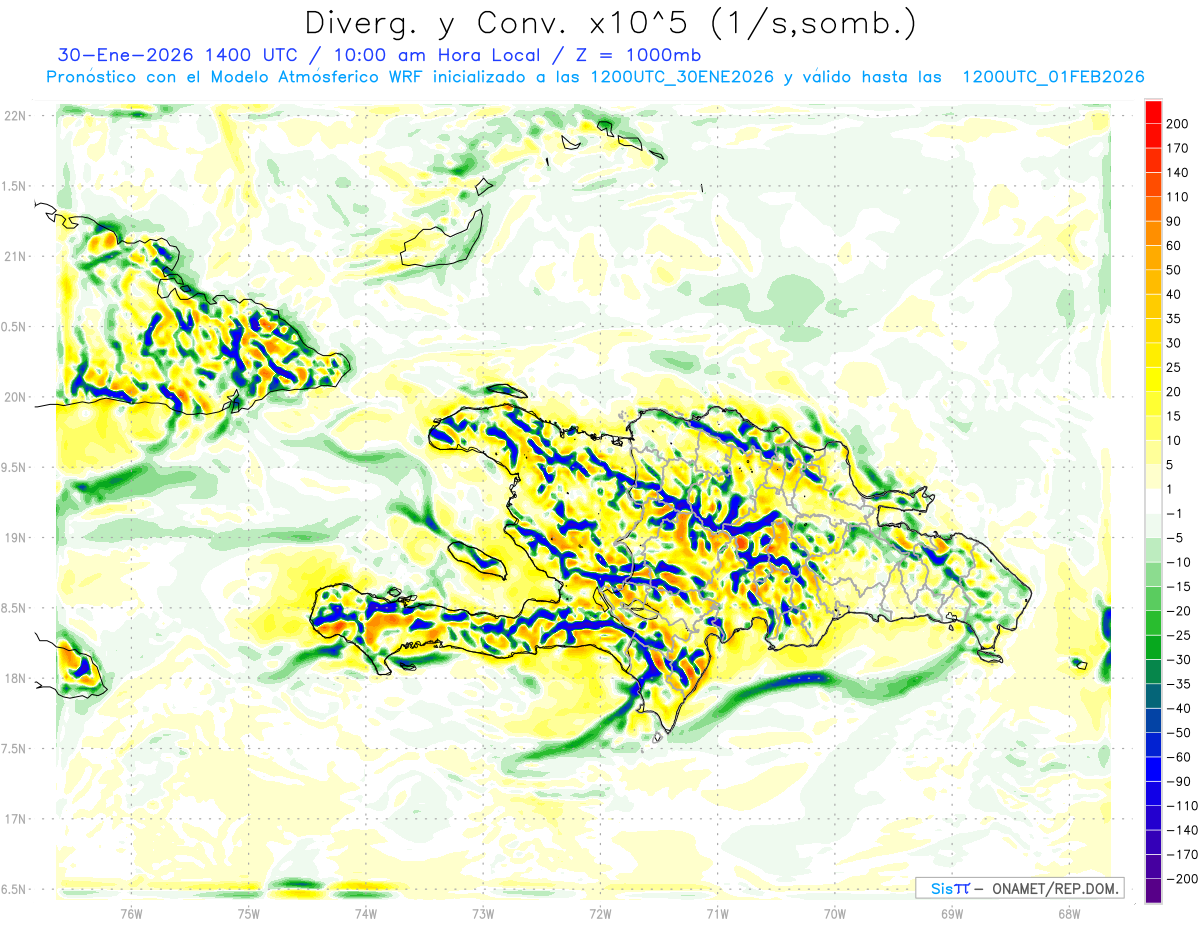Click the colorbar segment between -25 and -30
The height and width of the screenshot is (927, 1200).
coord(1153,647)
